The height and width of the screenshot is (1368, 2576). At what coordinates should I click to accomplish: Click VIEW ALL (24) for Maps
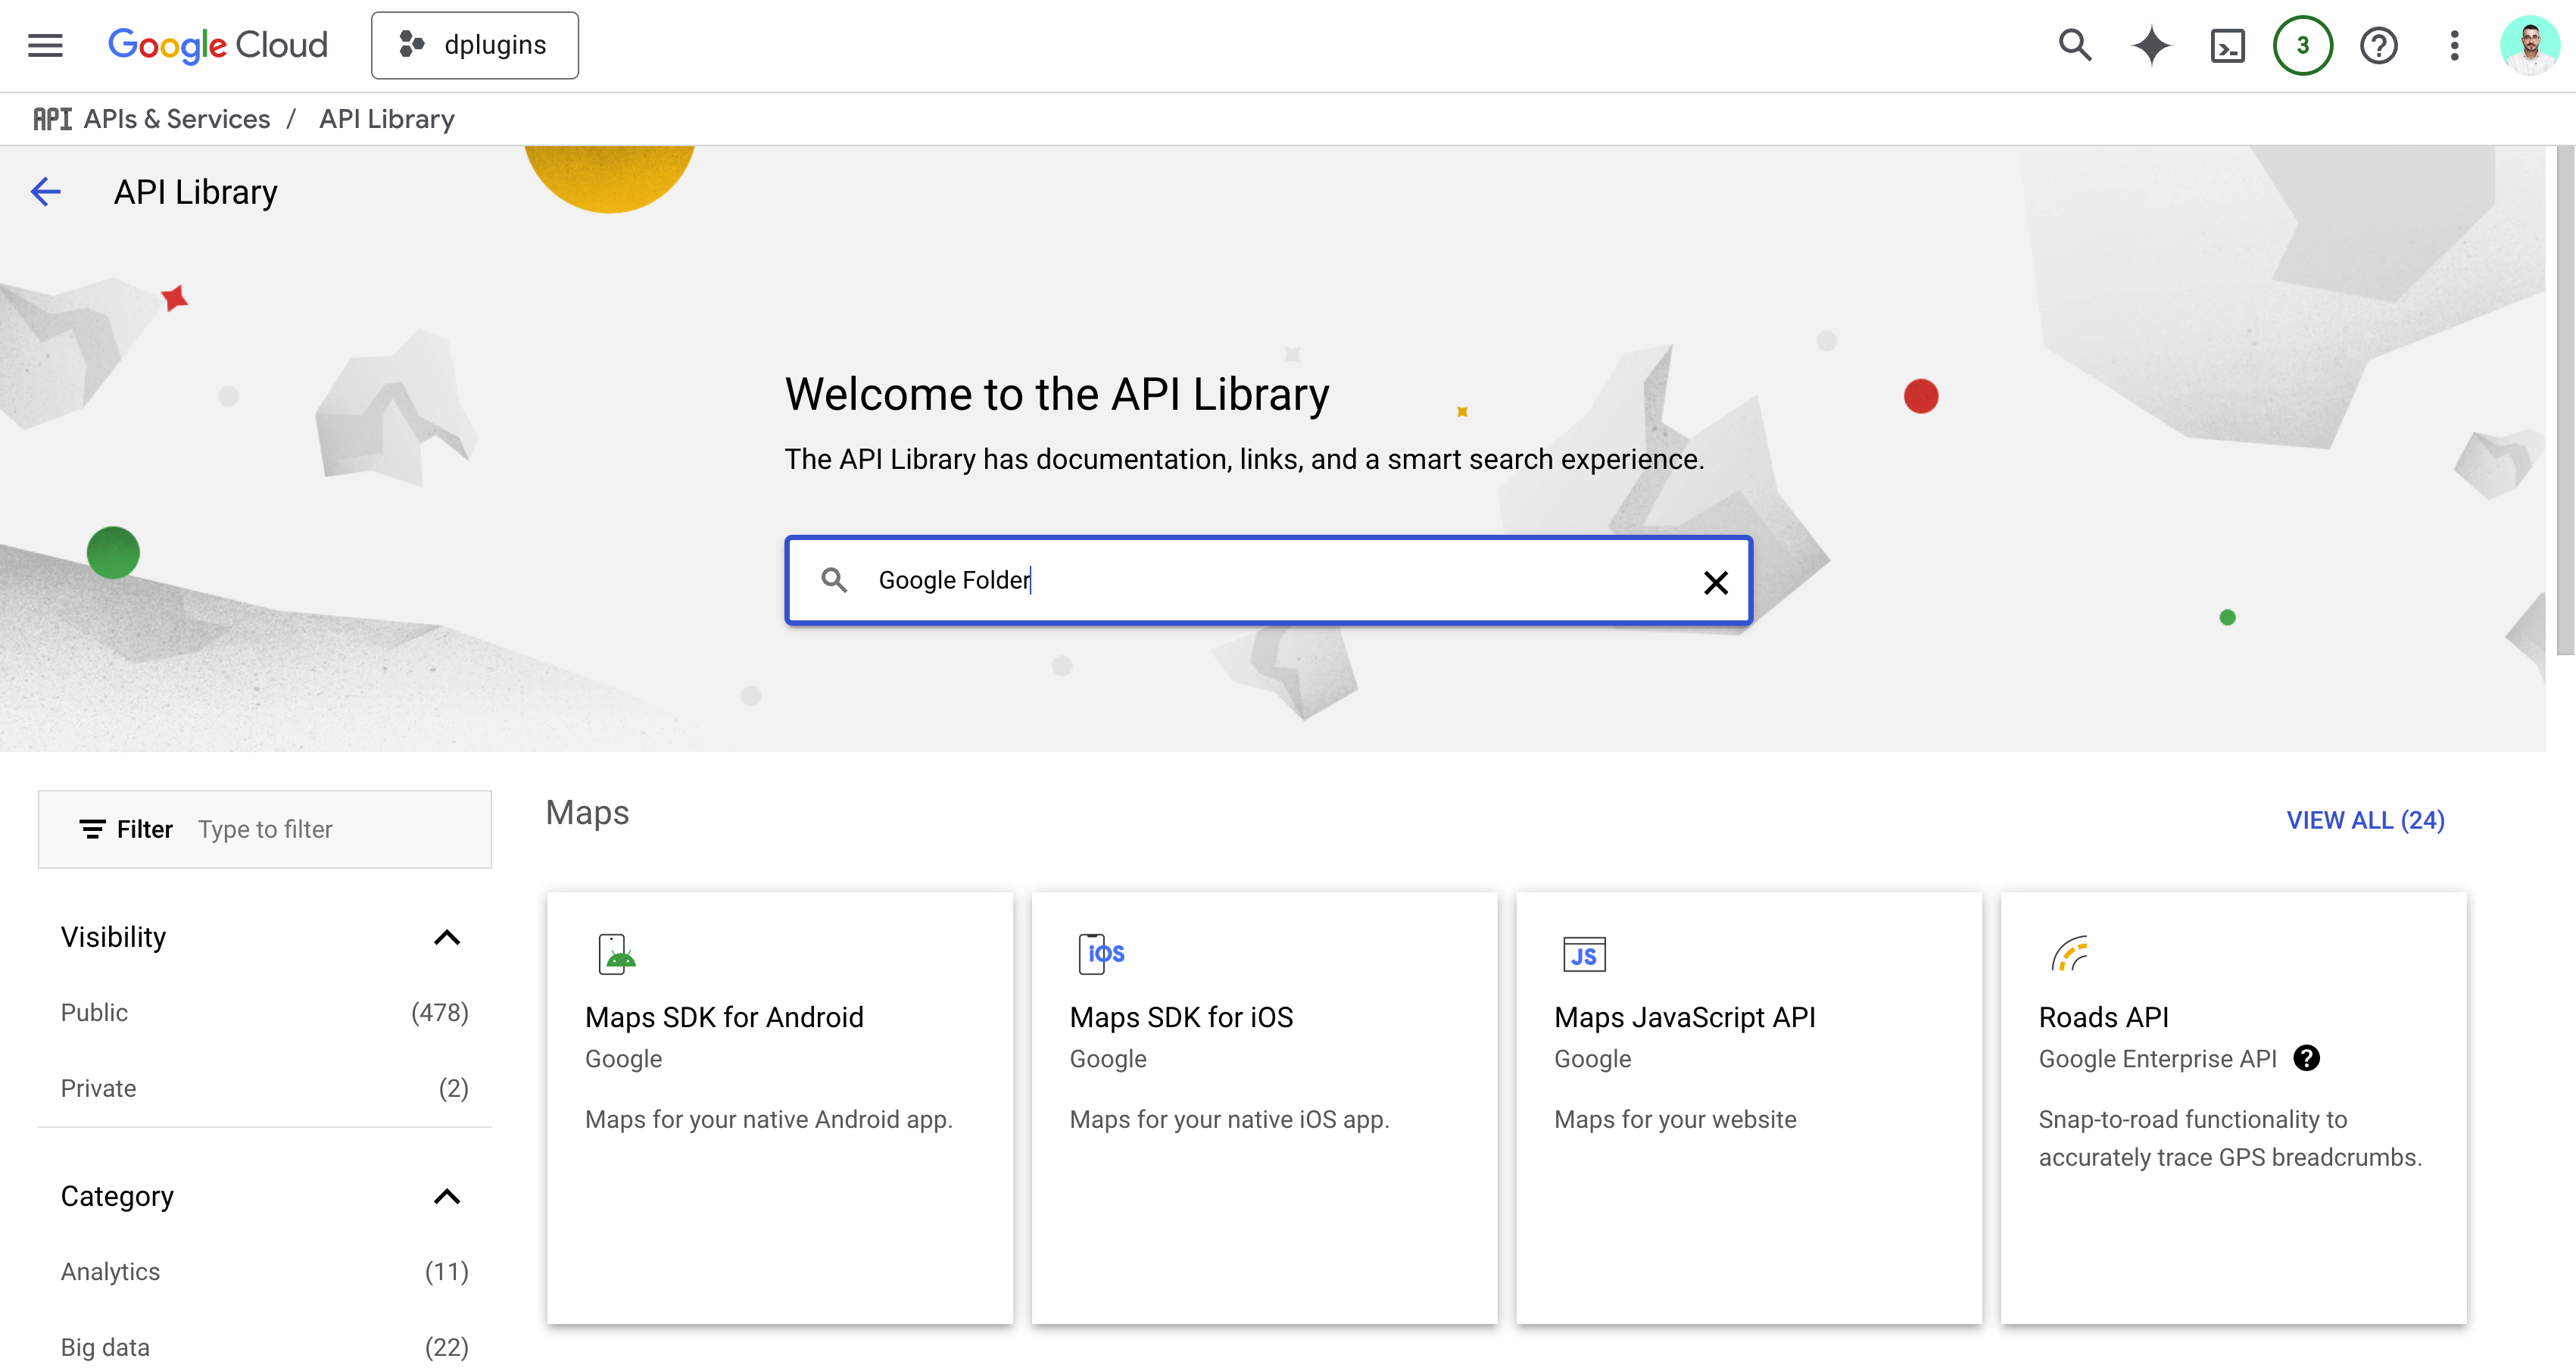(x=2365, y=820)
